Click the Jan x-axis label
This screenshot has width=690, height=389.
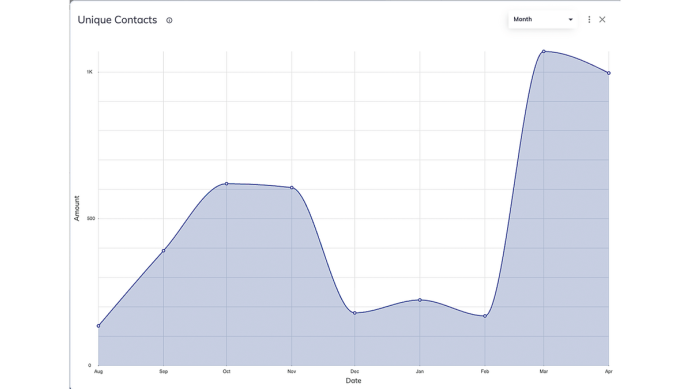[x=420, y=371]
